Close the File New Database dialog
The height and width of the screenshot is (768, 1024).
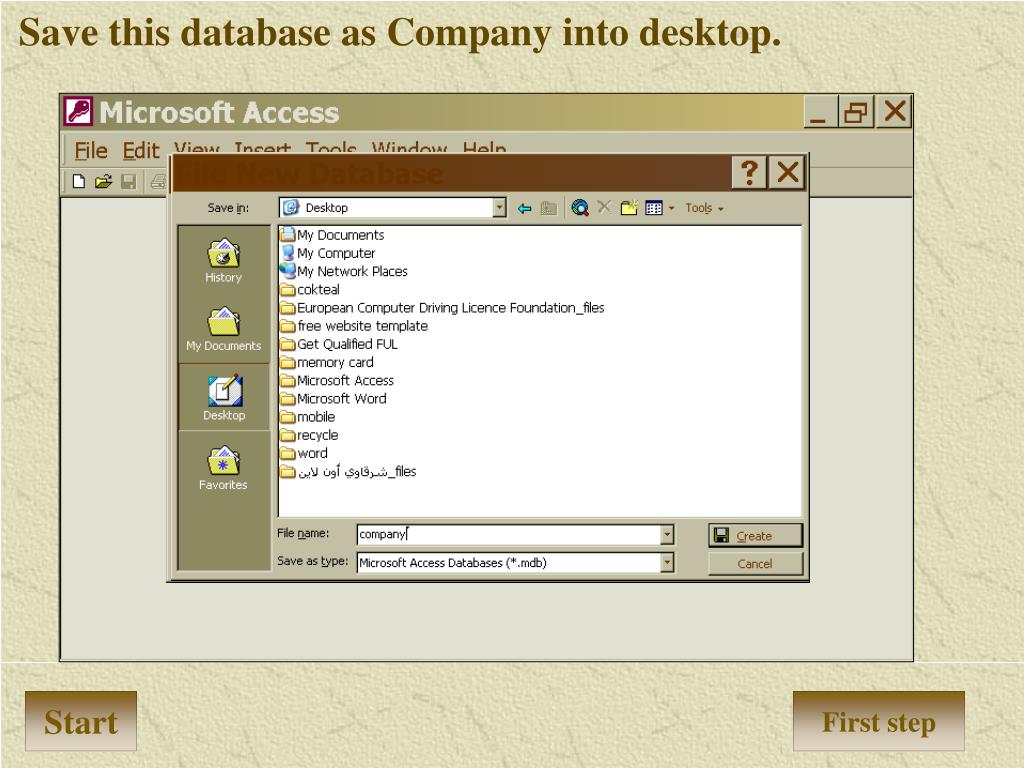coord(788,173)
